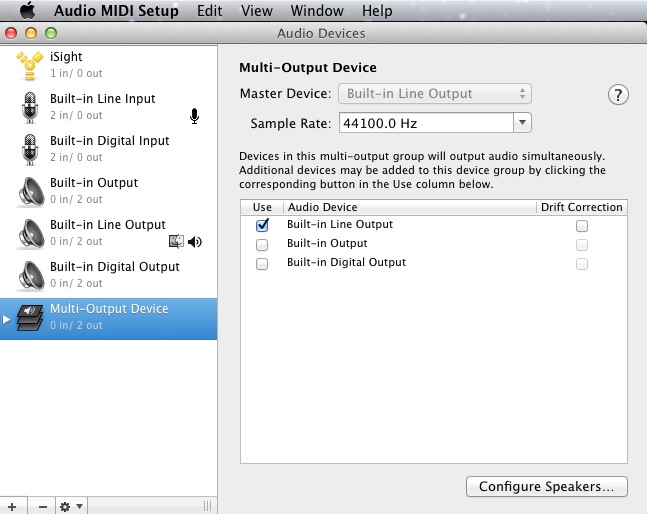Screen dimensions: 647x514
Task: Click the Built-in Line Output speaker icon
Action: click(31, 234)
